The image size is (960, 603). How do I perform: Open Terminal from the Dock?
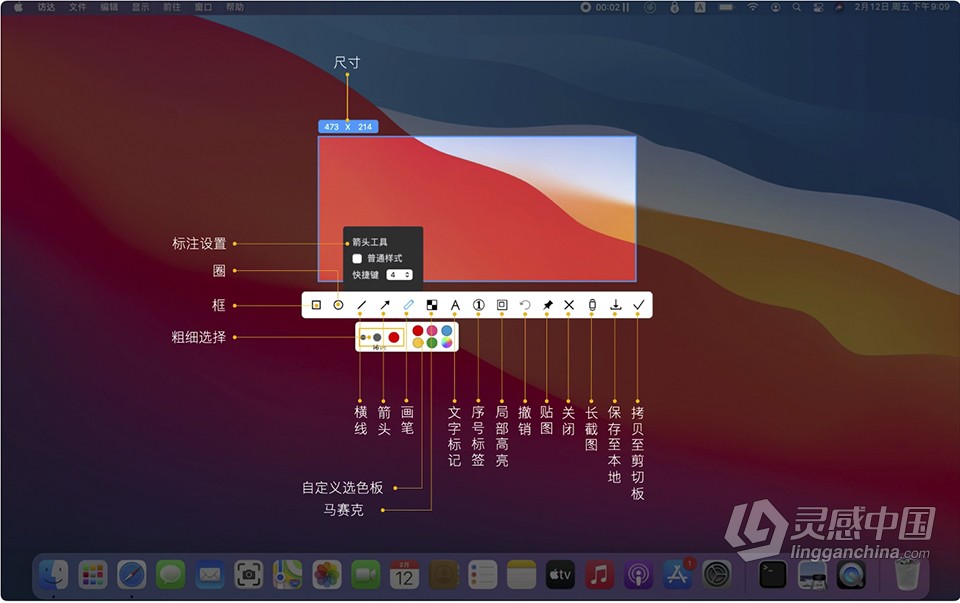click(773, 574)
